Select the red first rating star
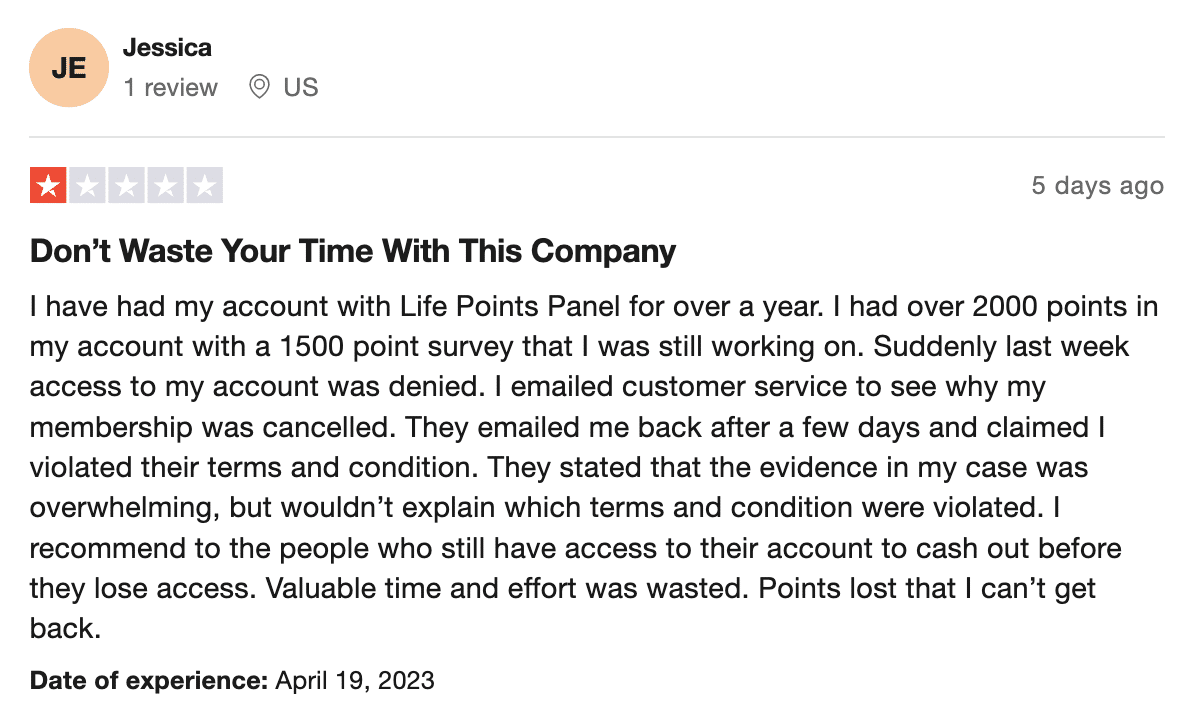 tap(48, 185)
